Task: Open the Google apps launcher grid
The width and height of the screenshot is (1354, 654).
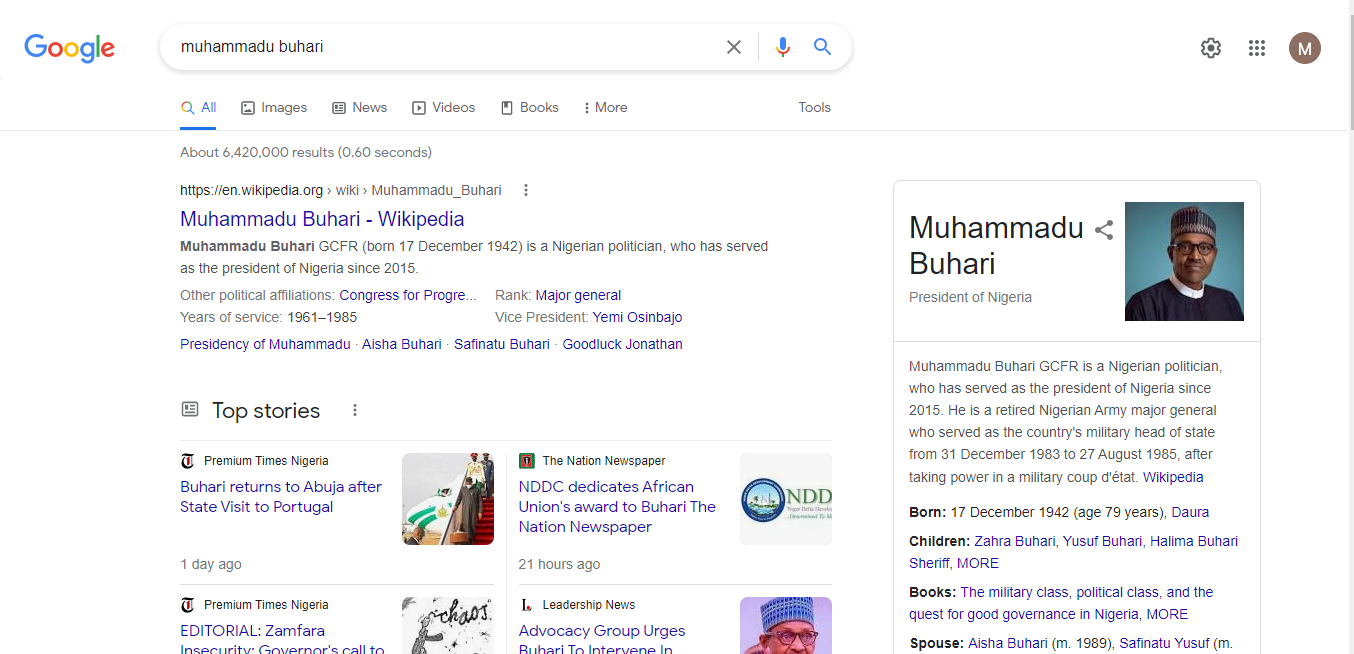Action: point(1257,47)
